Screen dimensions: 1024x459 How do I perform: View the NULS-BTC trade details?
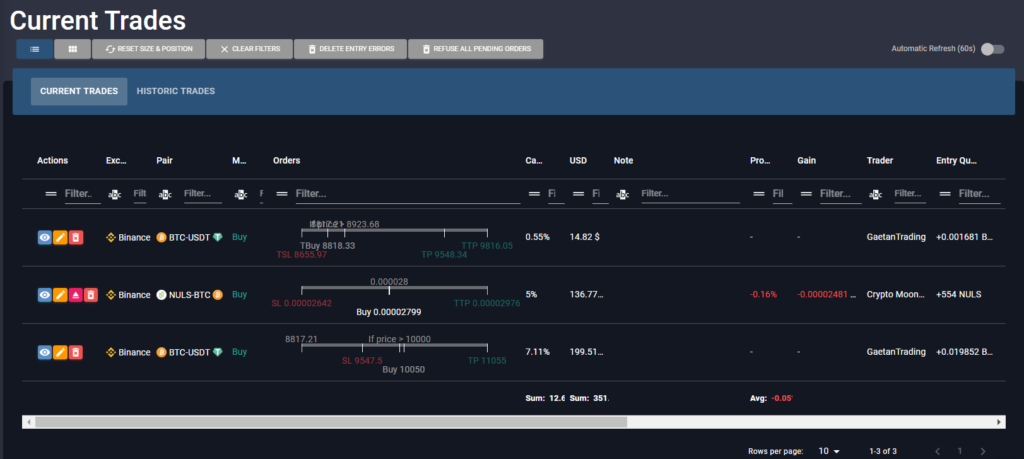click(x=44, y=295)
